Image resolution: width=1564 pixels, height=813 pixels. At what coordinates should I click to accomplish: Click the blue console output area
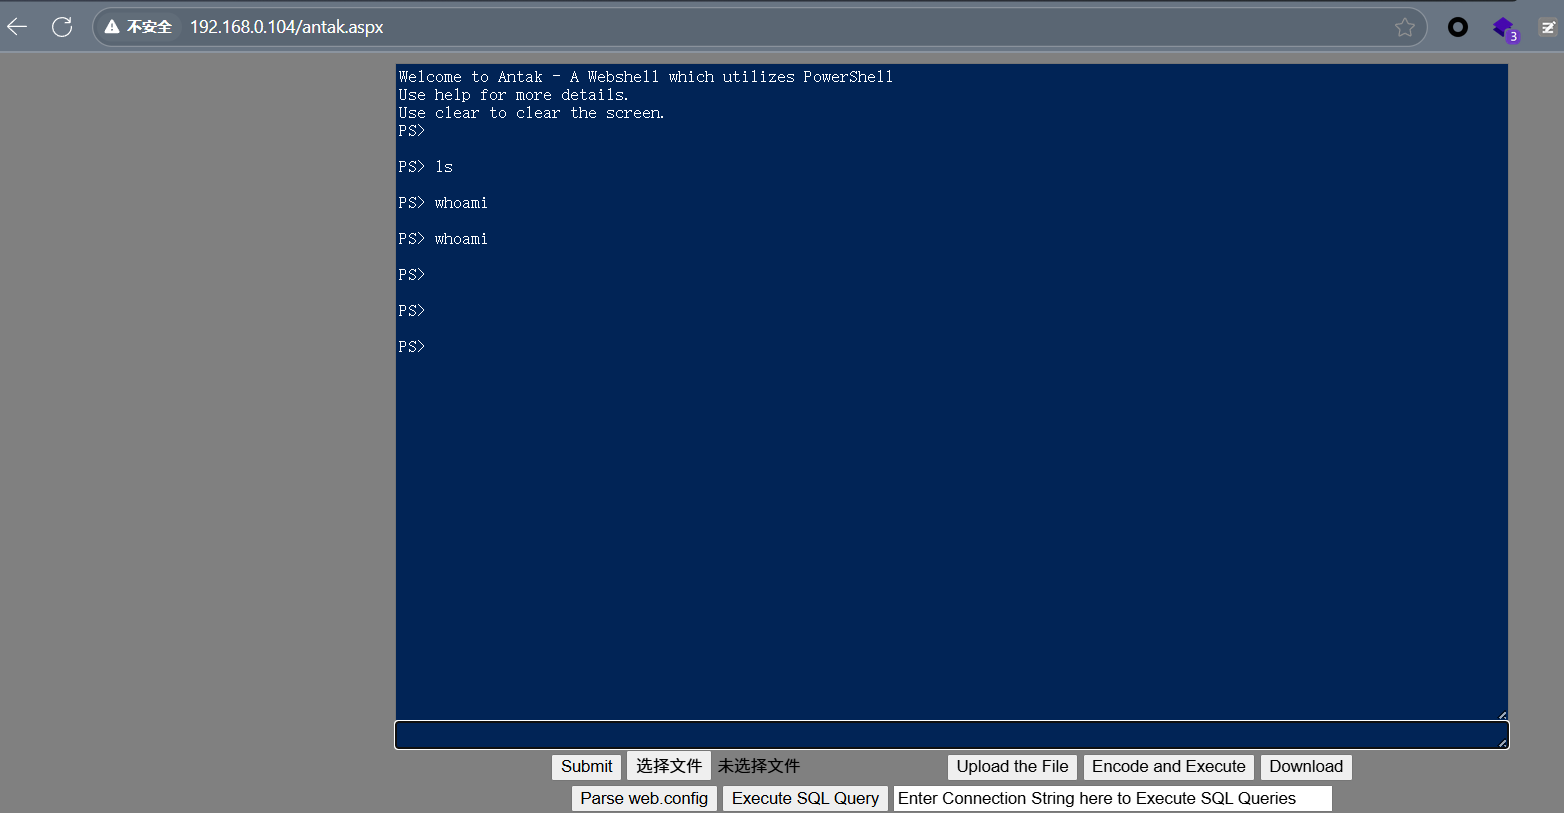click(x=951, y=391)
